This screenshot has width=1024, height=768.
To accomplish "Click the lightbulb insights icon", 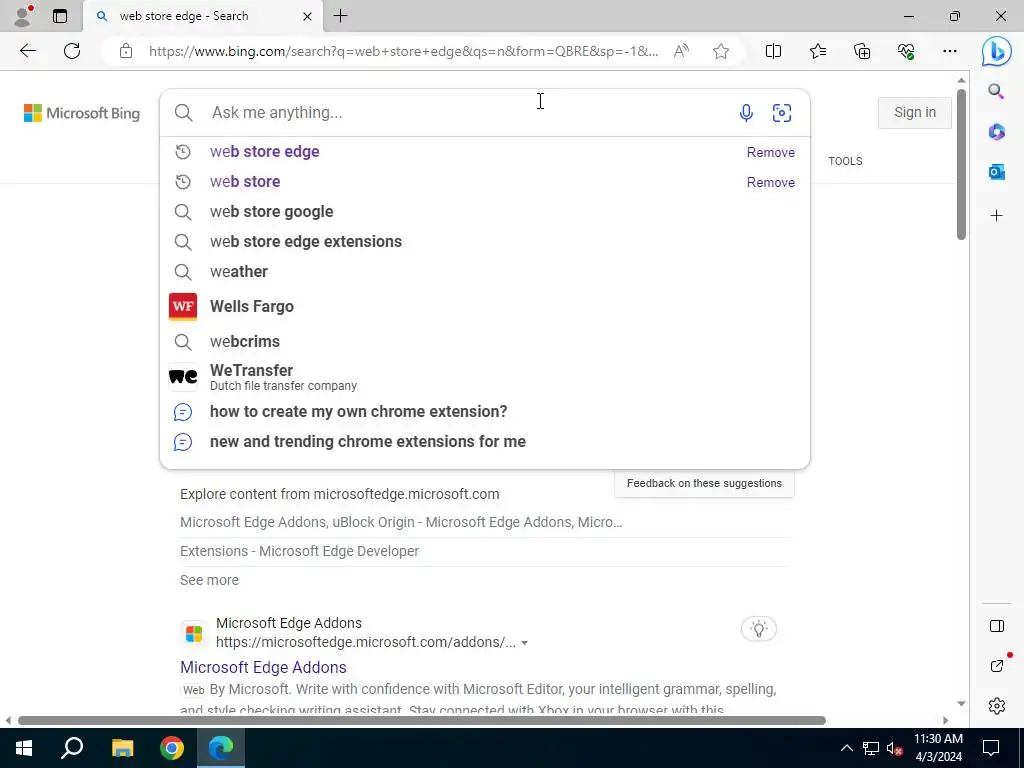I will (758, 629).
